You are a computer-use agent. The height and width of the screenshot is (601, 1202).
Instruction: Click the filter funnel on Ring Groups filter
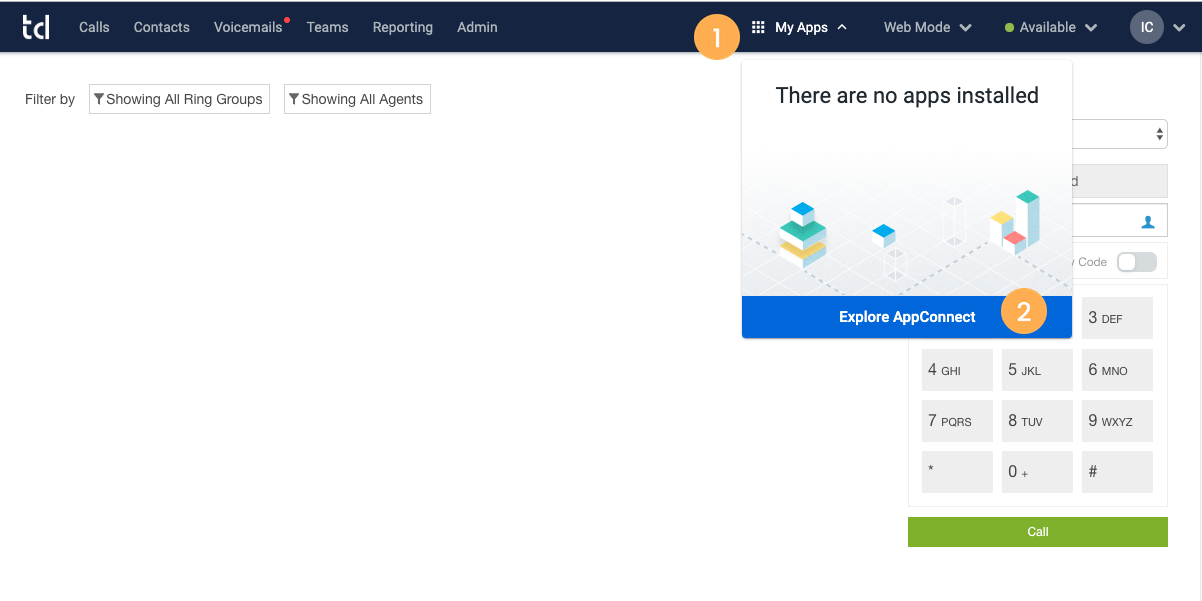(99, 98)
